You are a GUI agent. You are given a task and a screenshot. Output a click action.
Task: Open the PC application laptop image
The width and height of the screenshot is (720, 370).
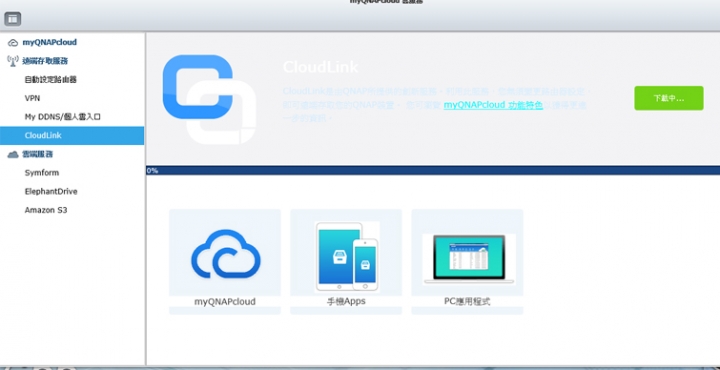click(469, 259)
